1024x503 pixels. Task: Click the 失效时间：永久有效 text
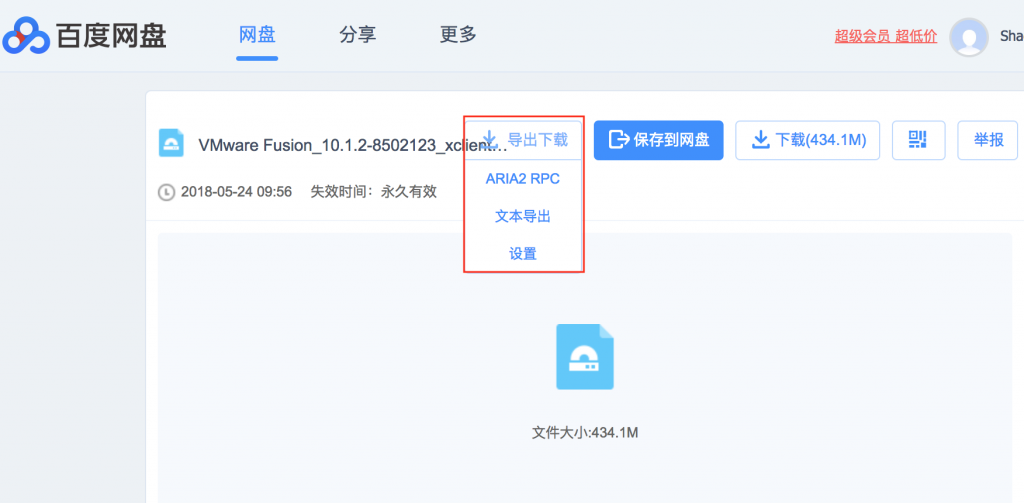coord(373,192)
